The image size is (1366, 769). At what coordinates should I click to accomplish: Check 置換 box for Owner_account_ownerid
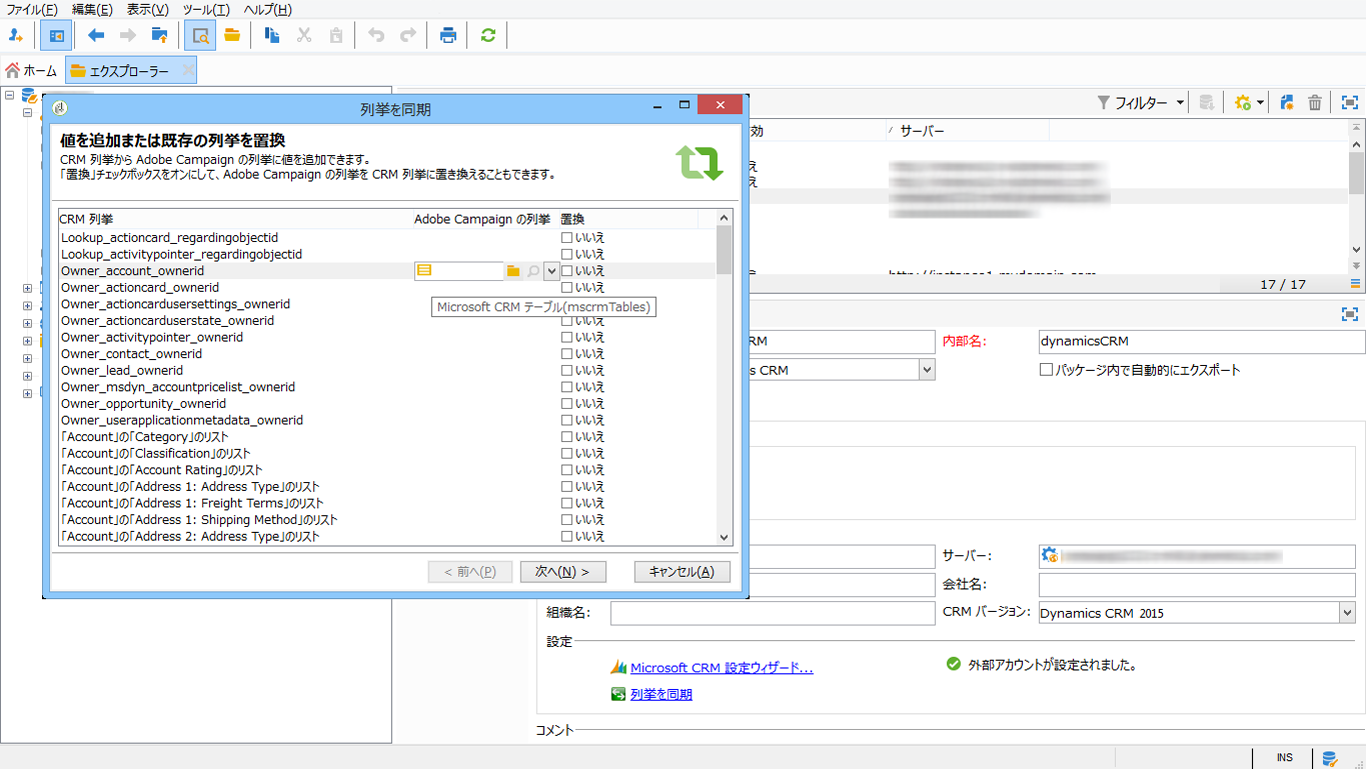pos(567,271)
